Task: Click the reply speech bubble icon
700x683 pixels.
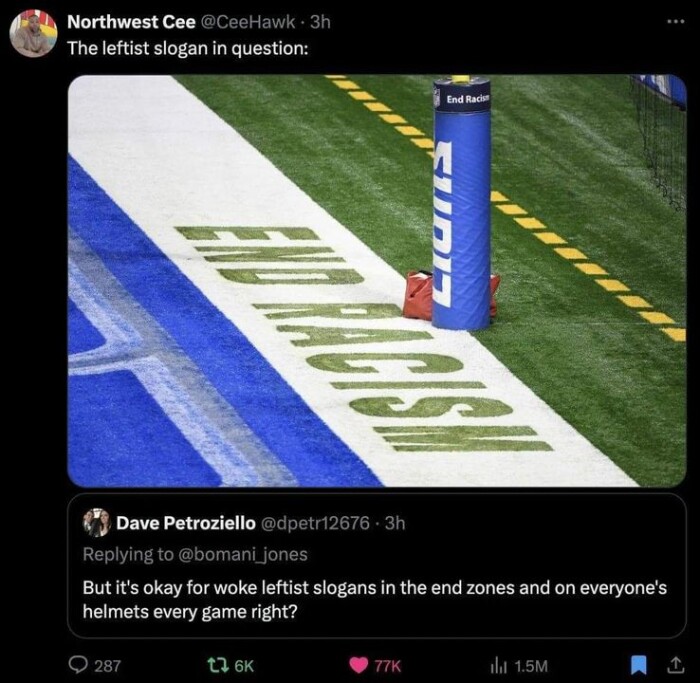Action: tap(76, 664)
